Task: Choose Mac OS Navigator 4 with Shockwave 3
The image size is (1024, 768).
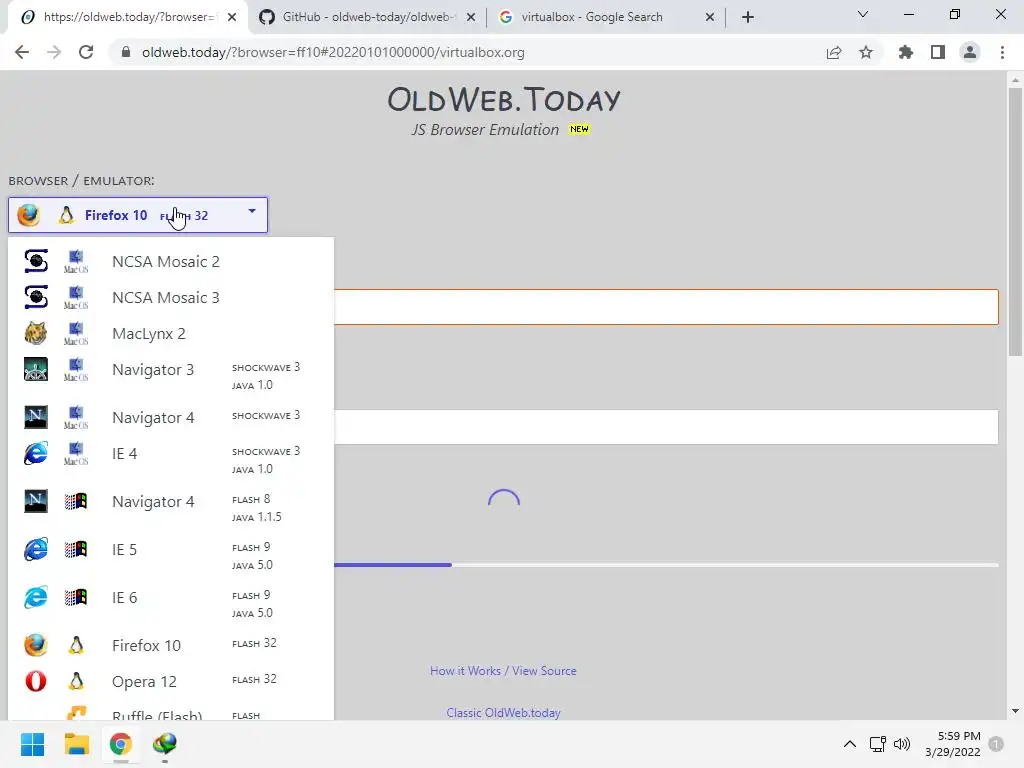Action: point(170,417)
